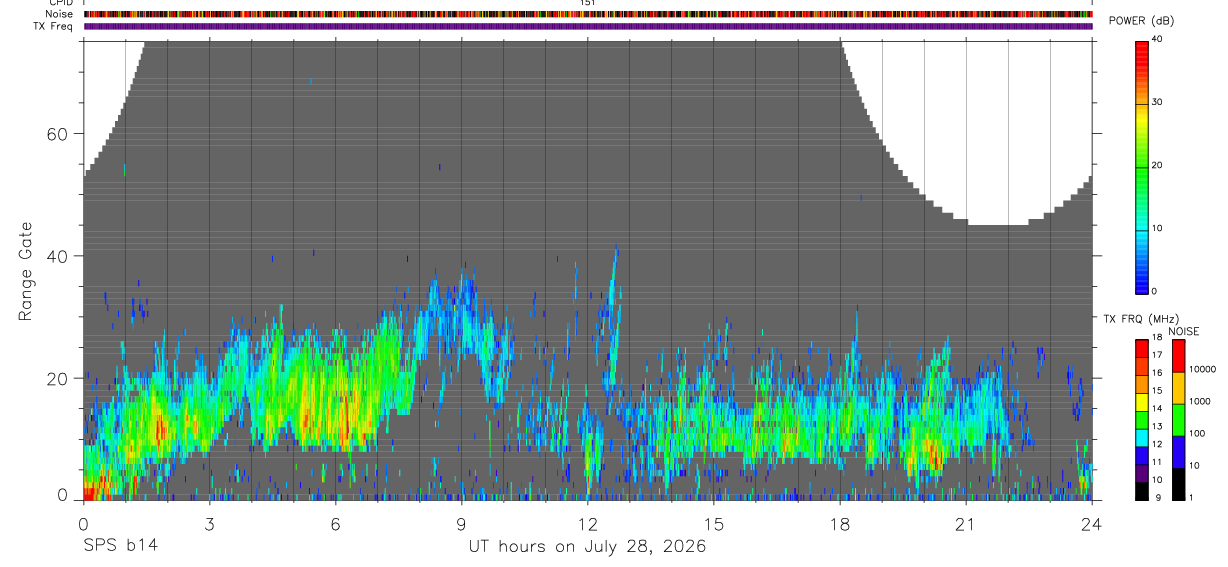1228x567 pixels.
Task: Click the range gate 20 axis label
Action: click(x=62, y=378)
